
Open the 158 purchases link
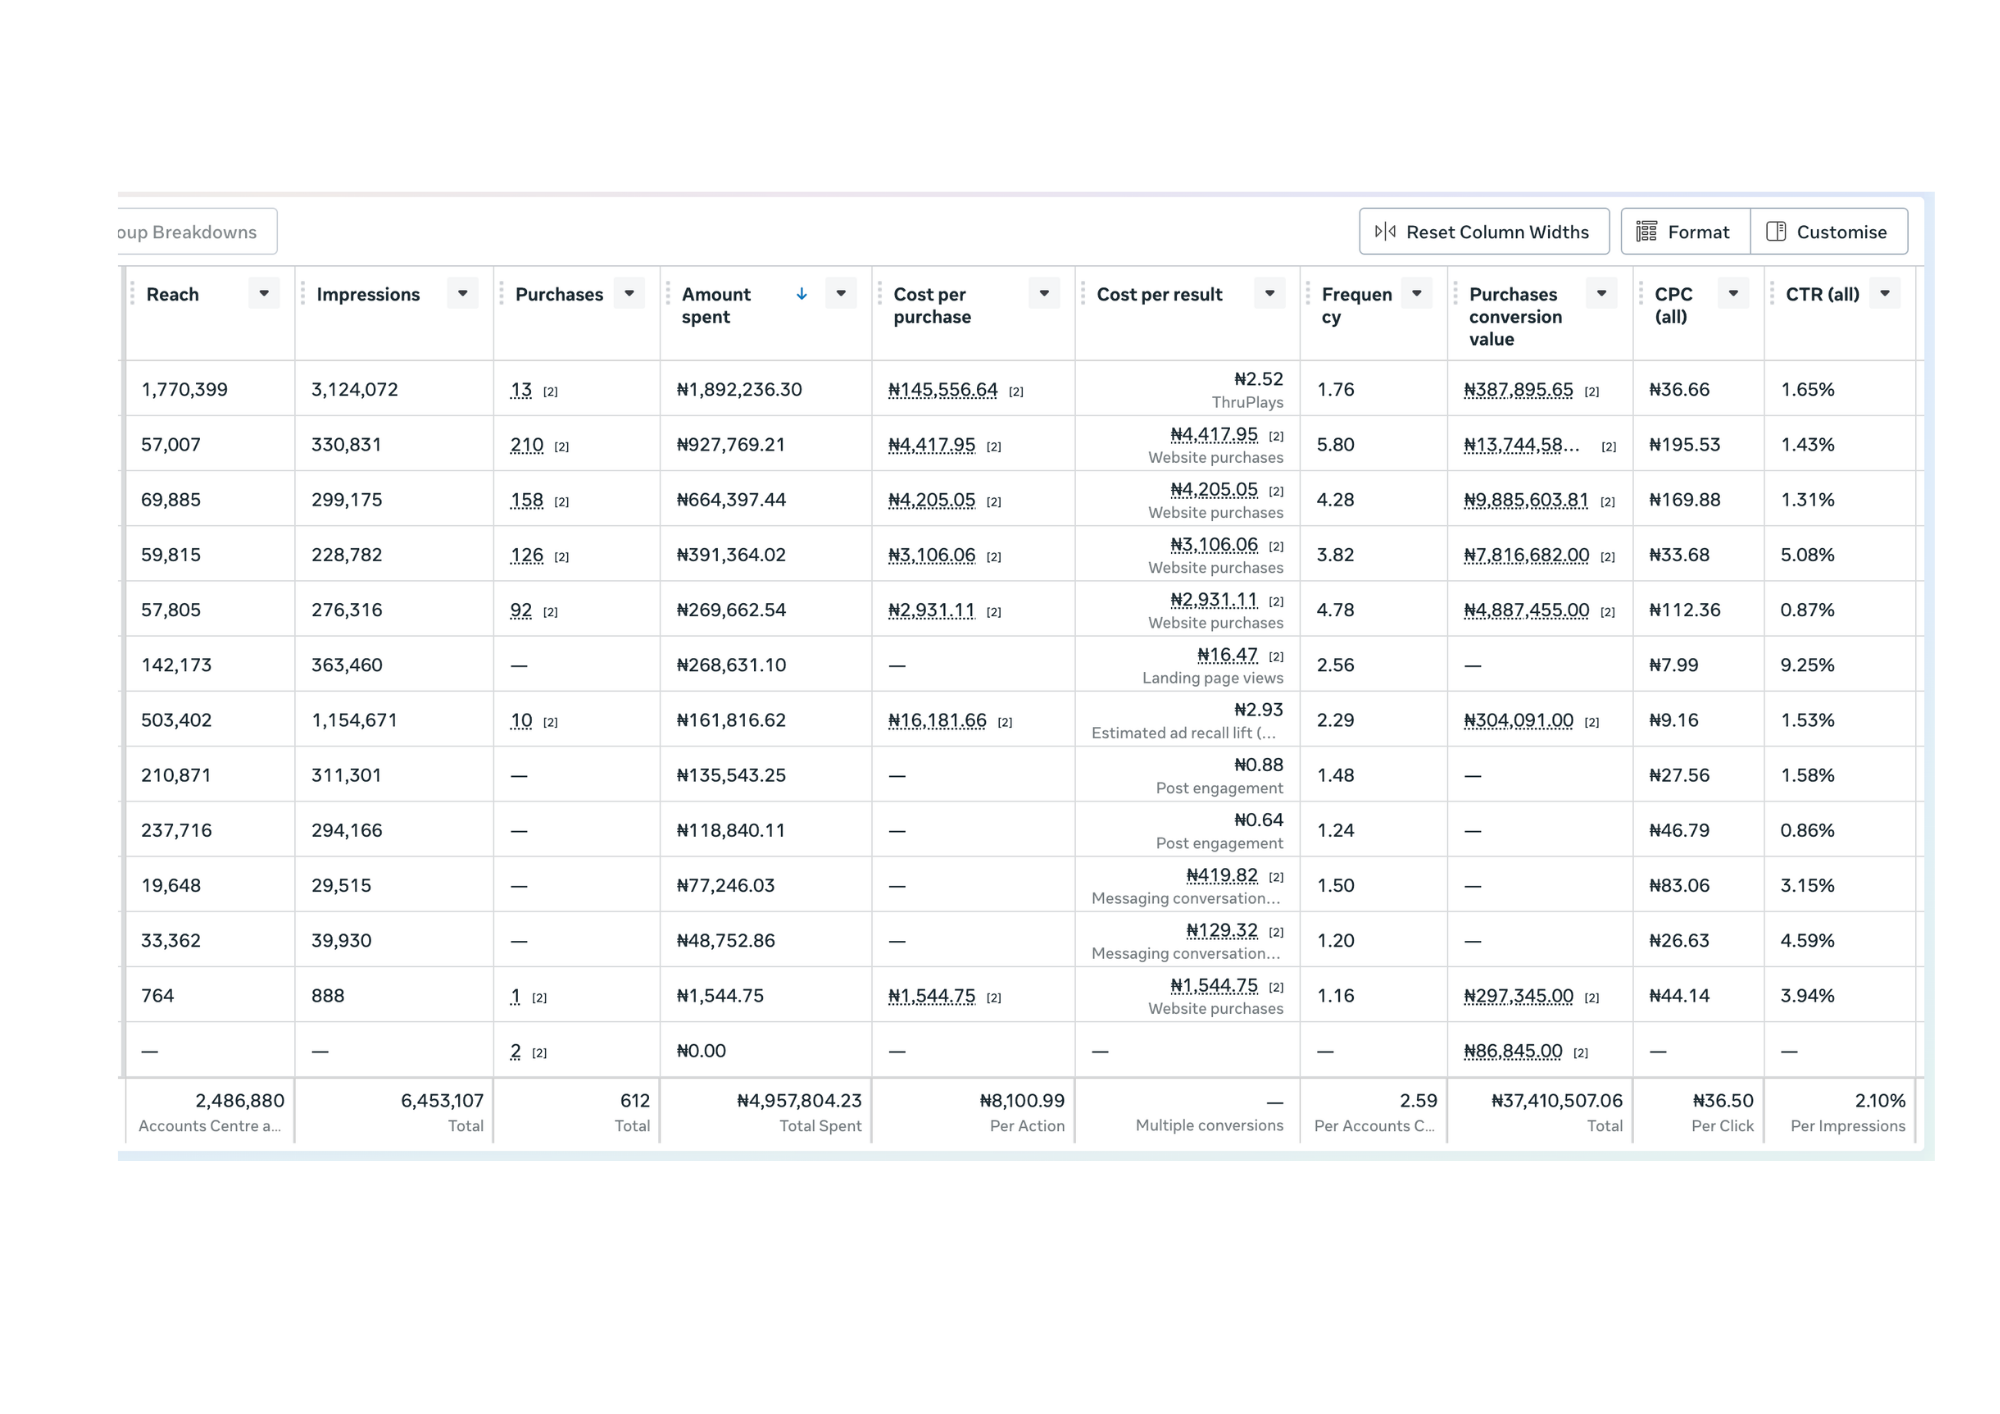(x=527, y=500)
